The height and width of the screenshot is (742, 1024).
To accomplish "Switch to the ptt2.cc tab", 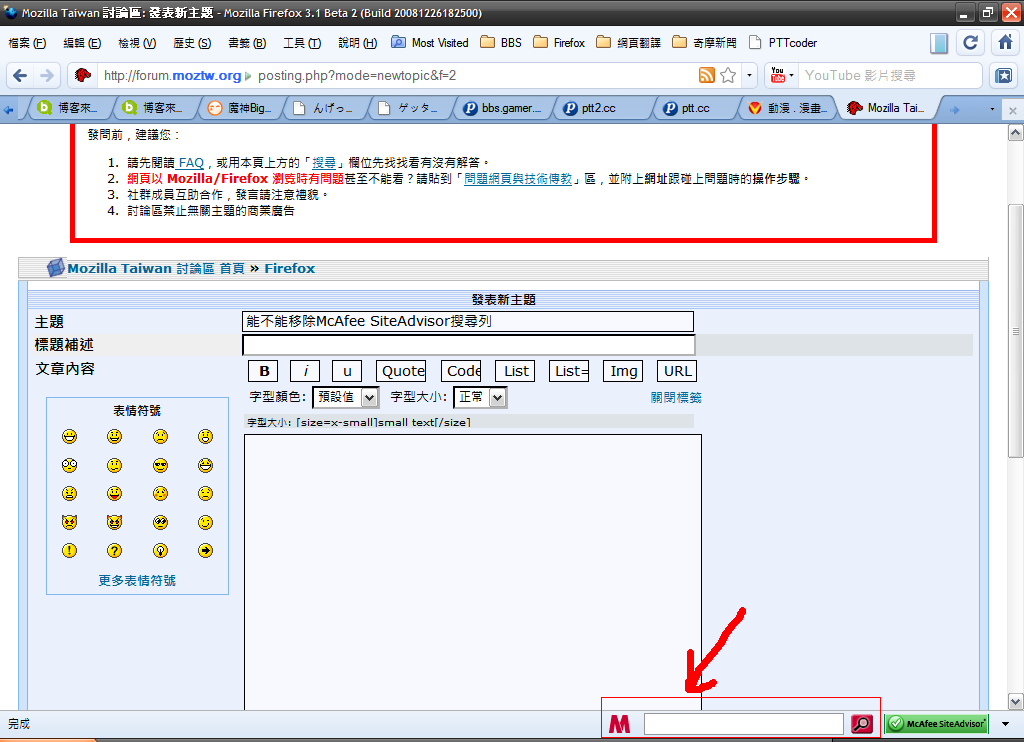I will [602, 108].
